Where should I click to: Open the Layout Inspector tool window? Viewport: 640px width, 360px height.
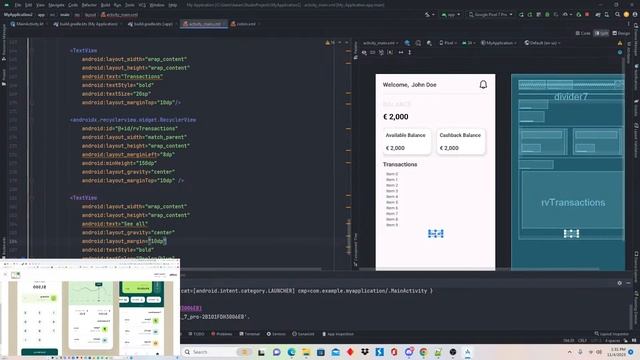coord(611,334)
